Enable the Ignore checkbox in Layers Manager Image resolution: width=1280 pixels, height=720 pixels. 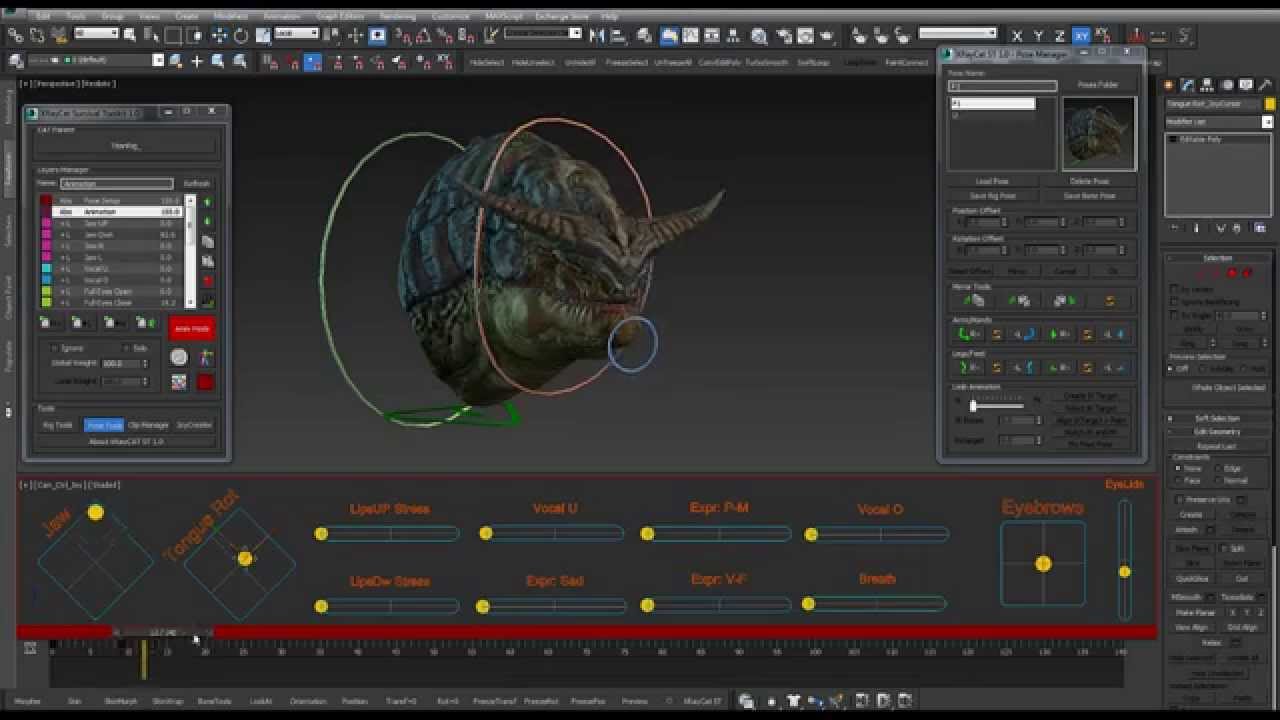(x=55, y=348)
